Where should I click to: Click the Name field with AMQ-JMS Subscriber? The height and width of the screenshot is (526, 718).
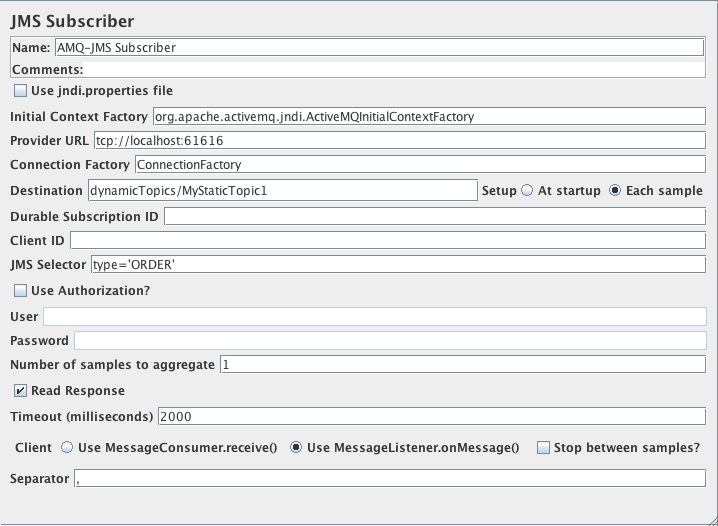(x=379, y=47)
